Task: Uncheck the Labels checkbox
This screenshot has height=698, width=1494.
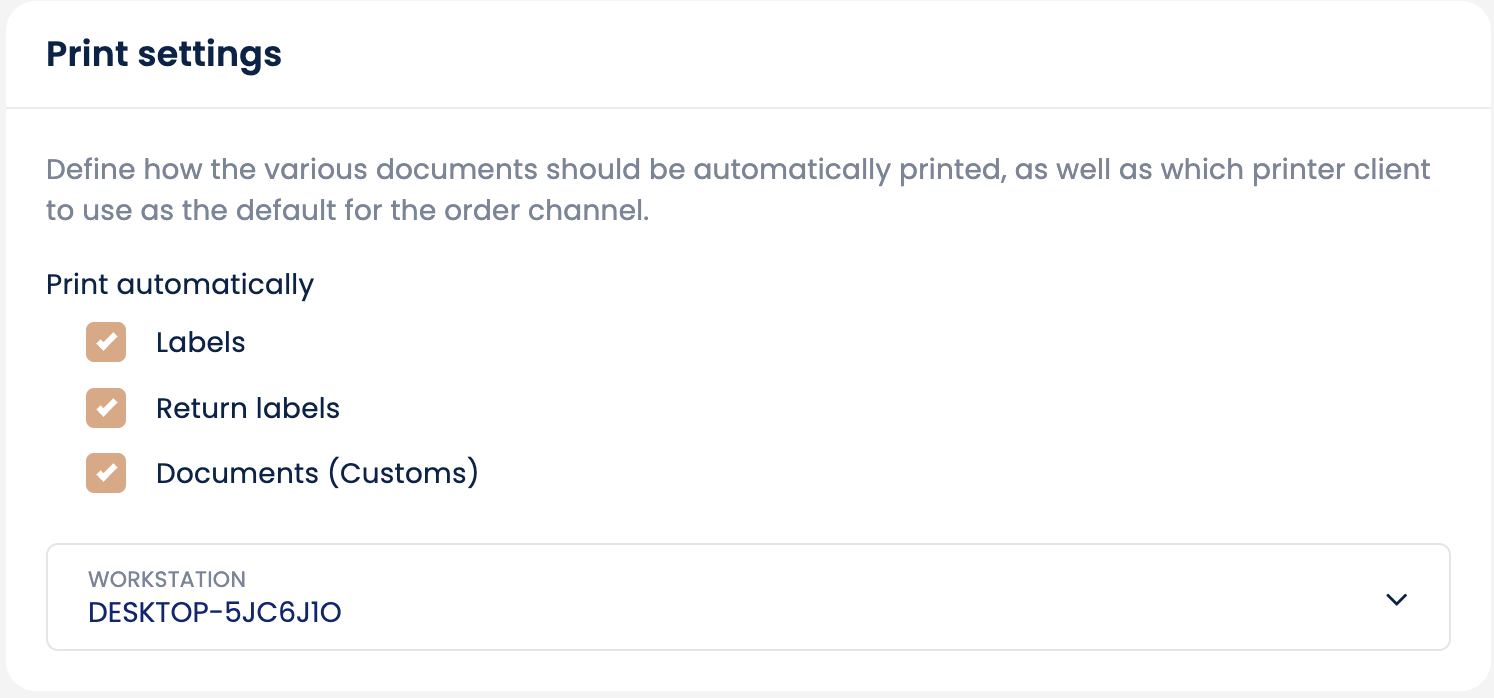Action: point(106,342)
